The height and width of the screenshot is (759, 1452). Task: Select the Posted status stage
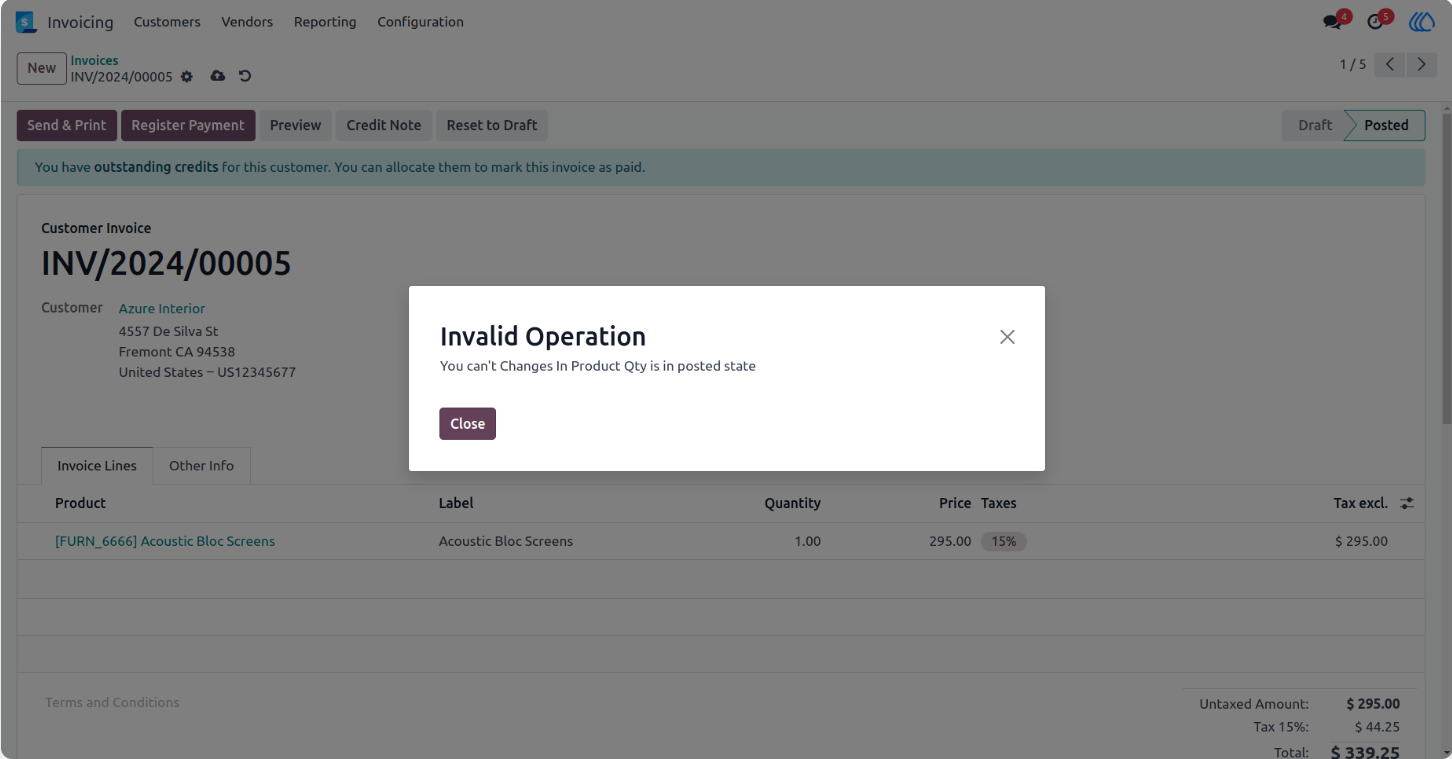click(1386, 125)
